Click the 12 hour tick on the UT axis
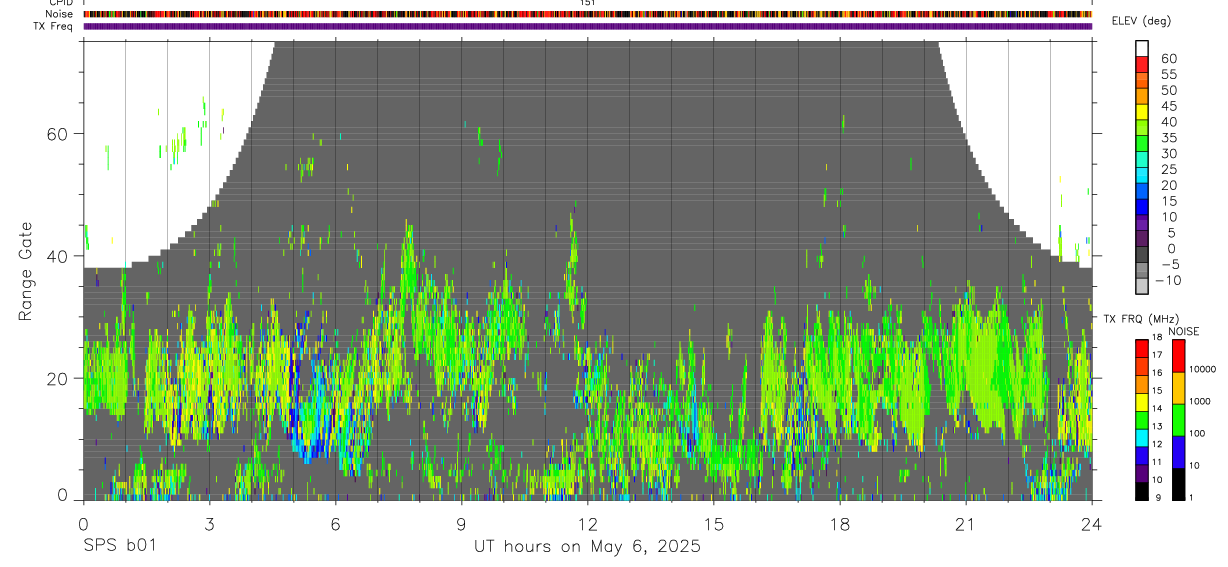The height and width of the screenshot is (567, 1228). tap(587, 523)
